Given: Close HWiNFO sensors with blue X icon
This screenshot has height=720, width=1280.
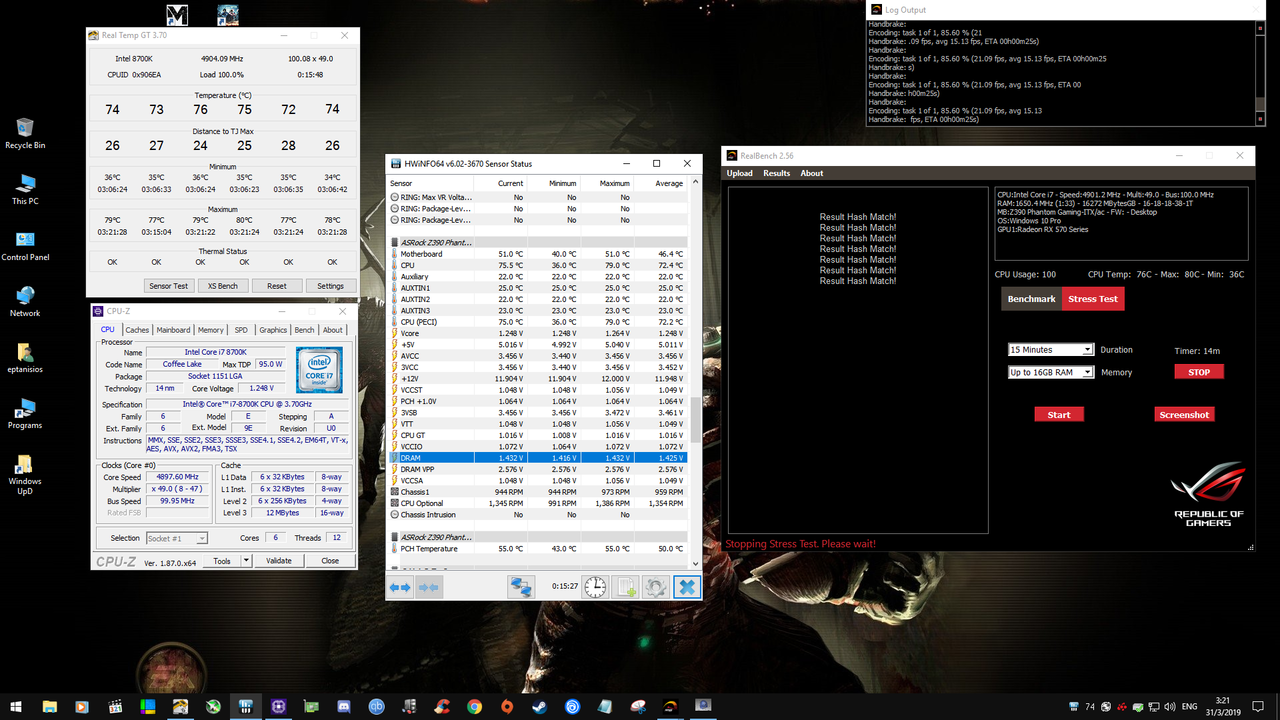Looking at the screenshot, I should 687,587.
